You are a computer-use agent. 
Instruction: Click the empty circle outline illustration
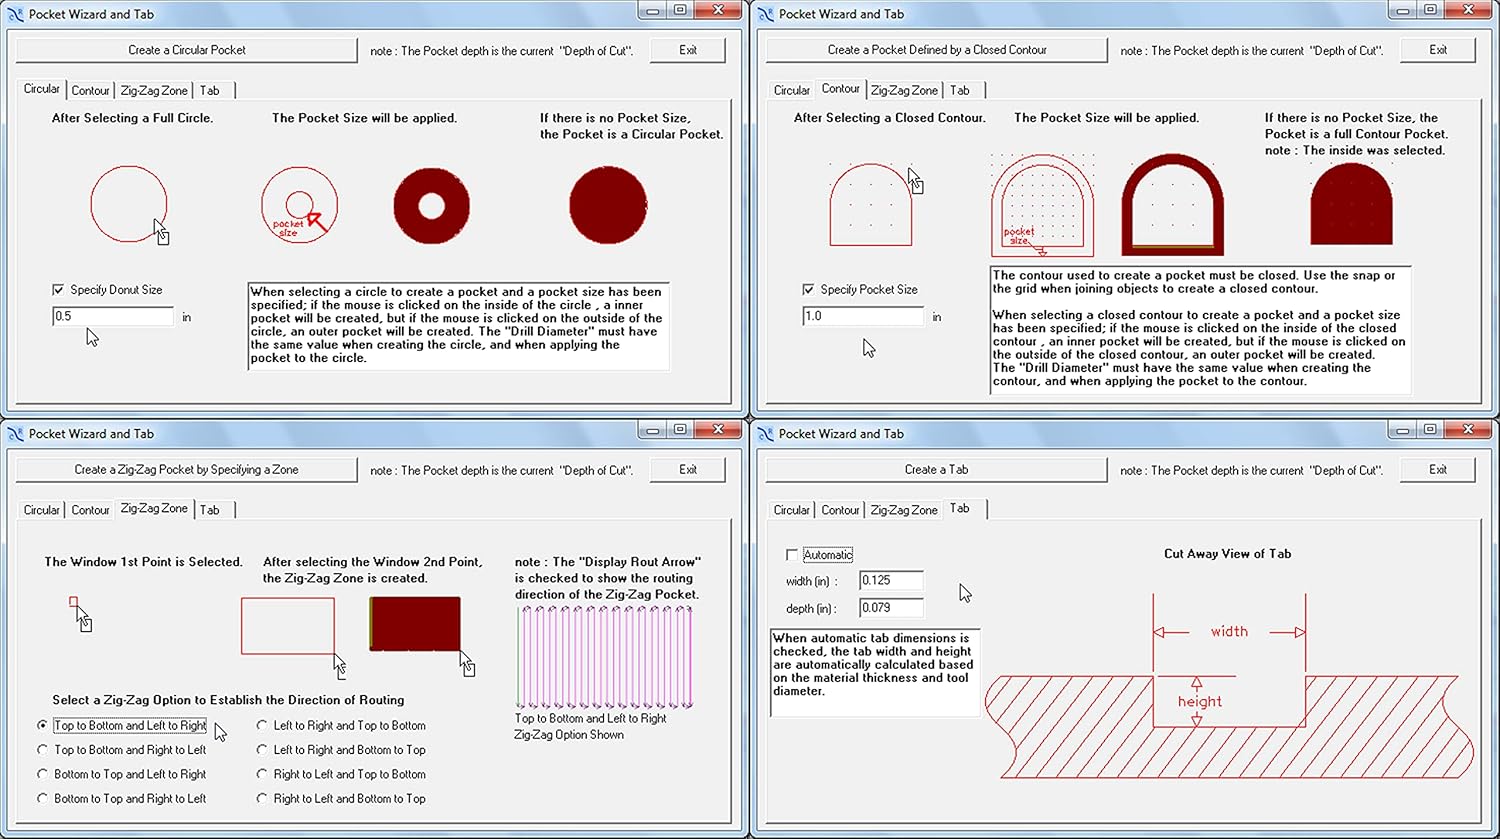point(128,204)
